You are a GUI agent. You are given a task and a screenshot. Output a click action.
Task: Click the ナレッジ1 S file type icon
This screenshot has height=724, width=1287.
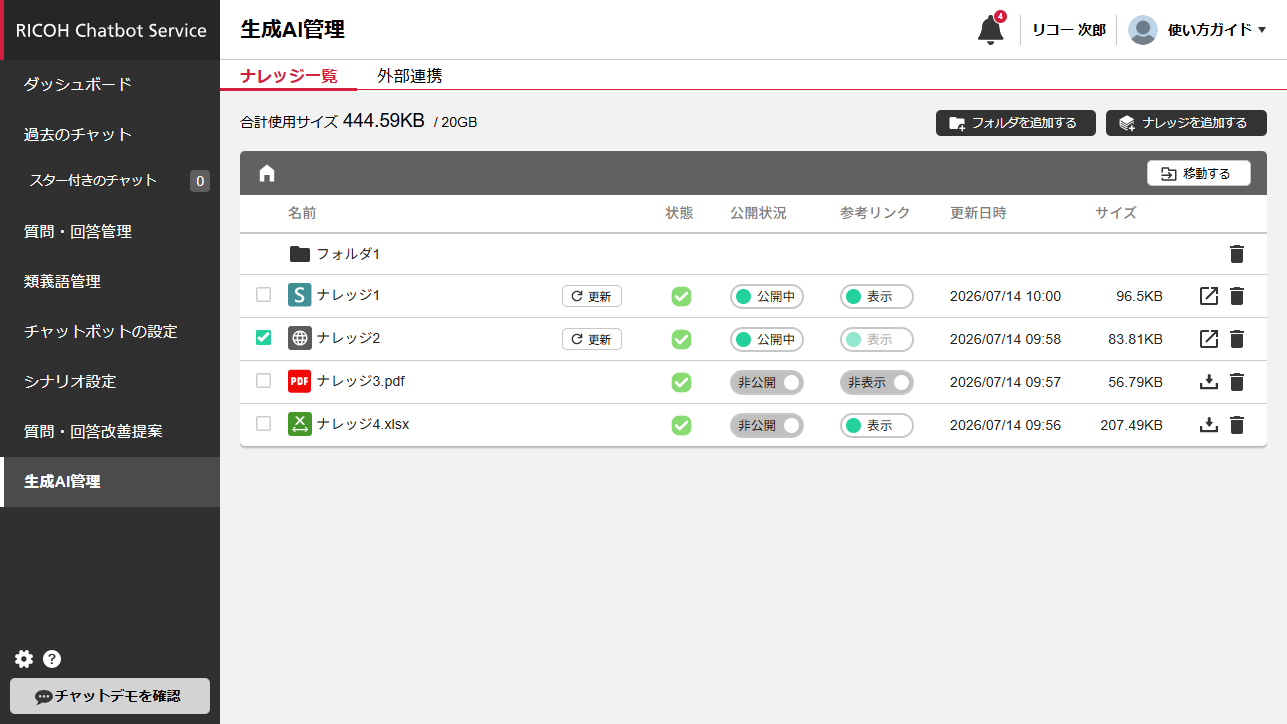300,296
